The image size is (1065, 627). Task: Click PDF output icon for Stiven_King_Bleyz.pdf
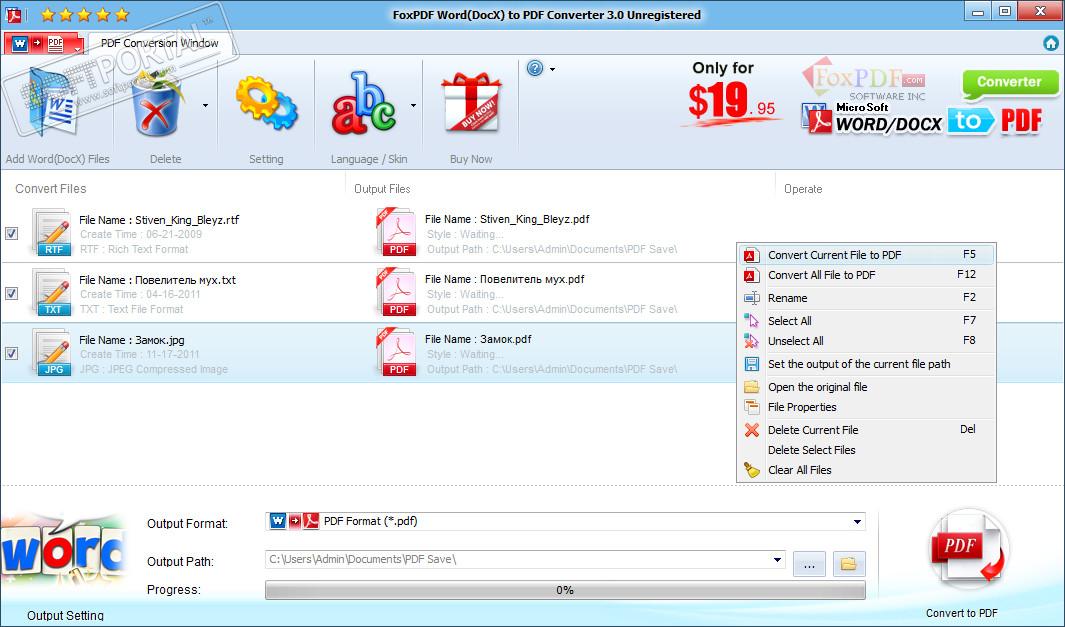397,232
